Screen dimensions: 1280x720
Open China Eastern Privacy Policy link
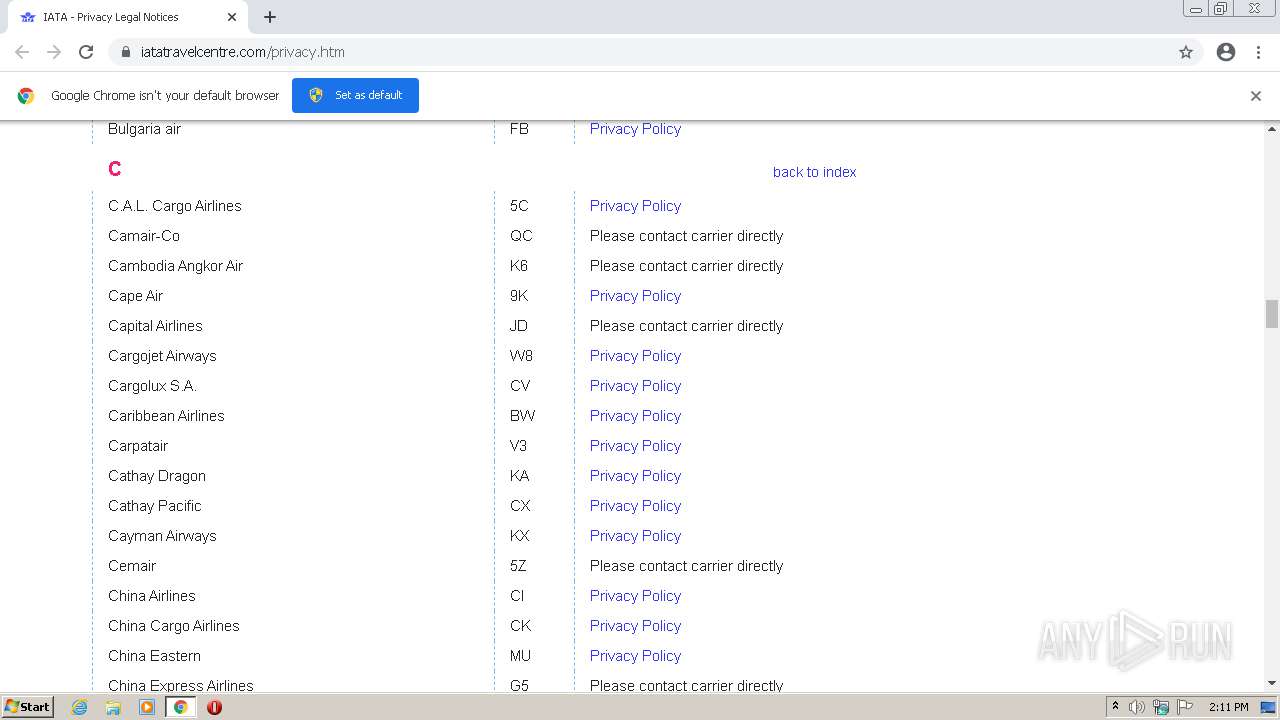635,656
